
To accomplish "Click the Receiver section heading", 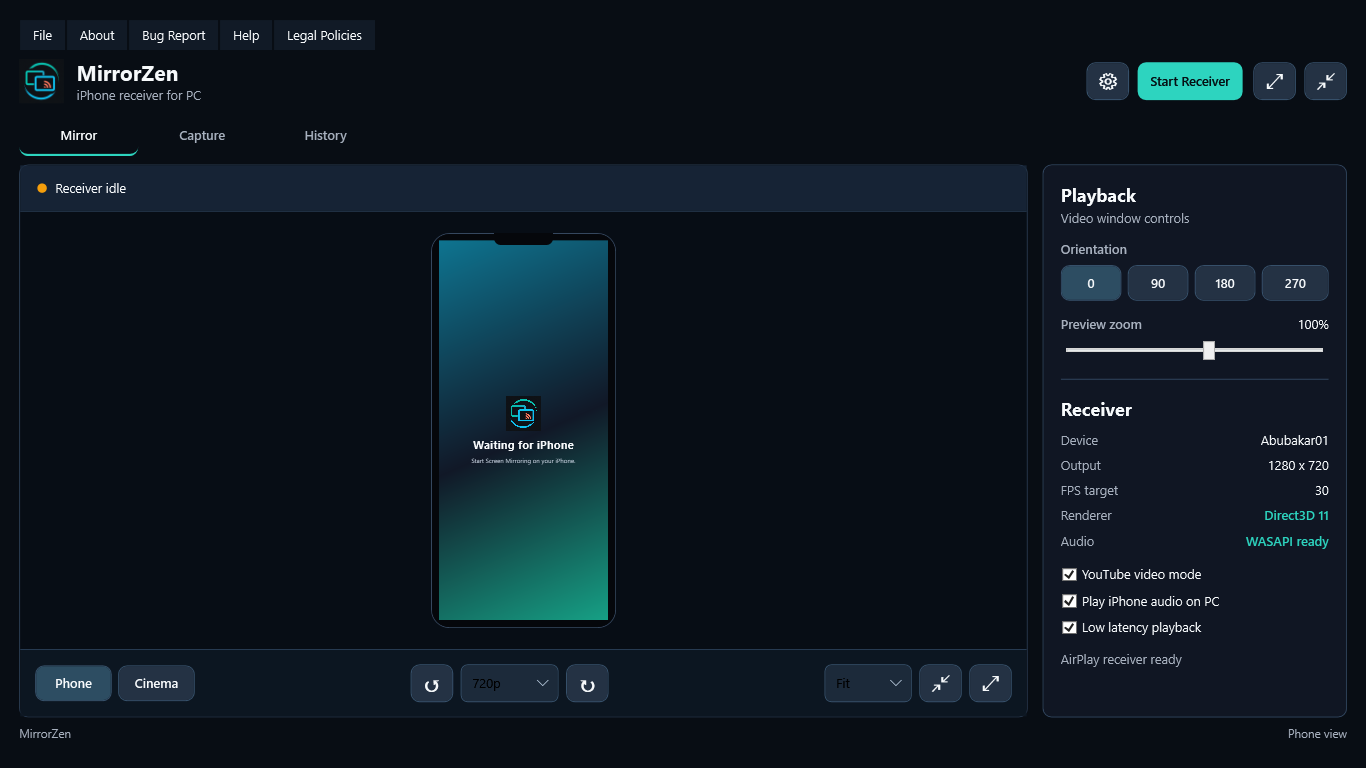I will (1096, 410).
